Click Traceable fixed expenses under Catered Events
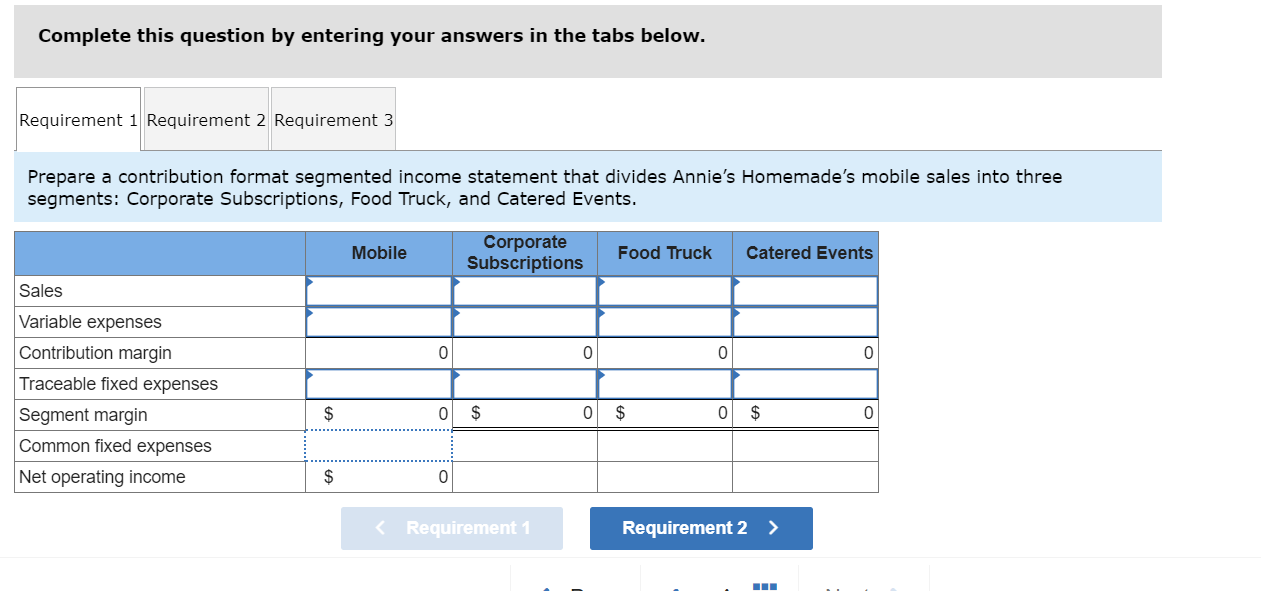Screen dimensions: 1261x591 [806, 383]
